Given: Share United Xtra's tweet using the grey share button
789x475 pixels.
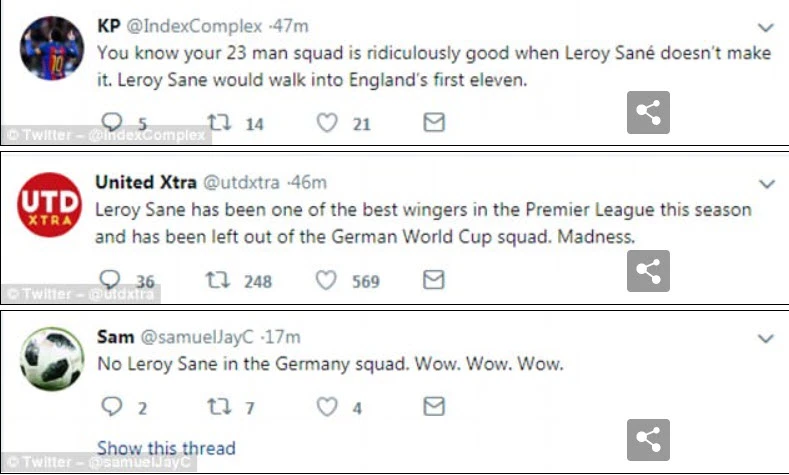Looking at the screenshot, I should [x=648, y=271].
